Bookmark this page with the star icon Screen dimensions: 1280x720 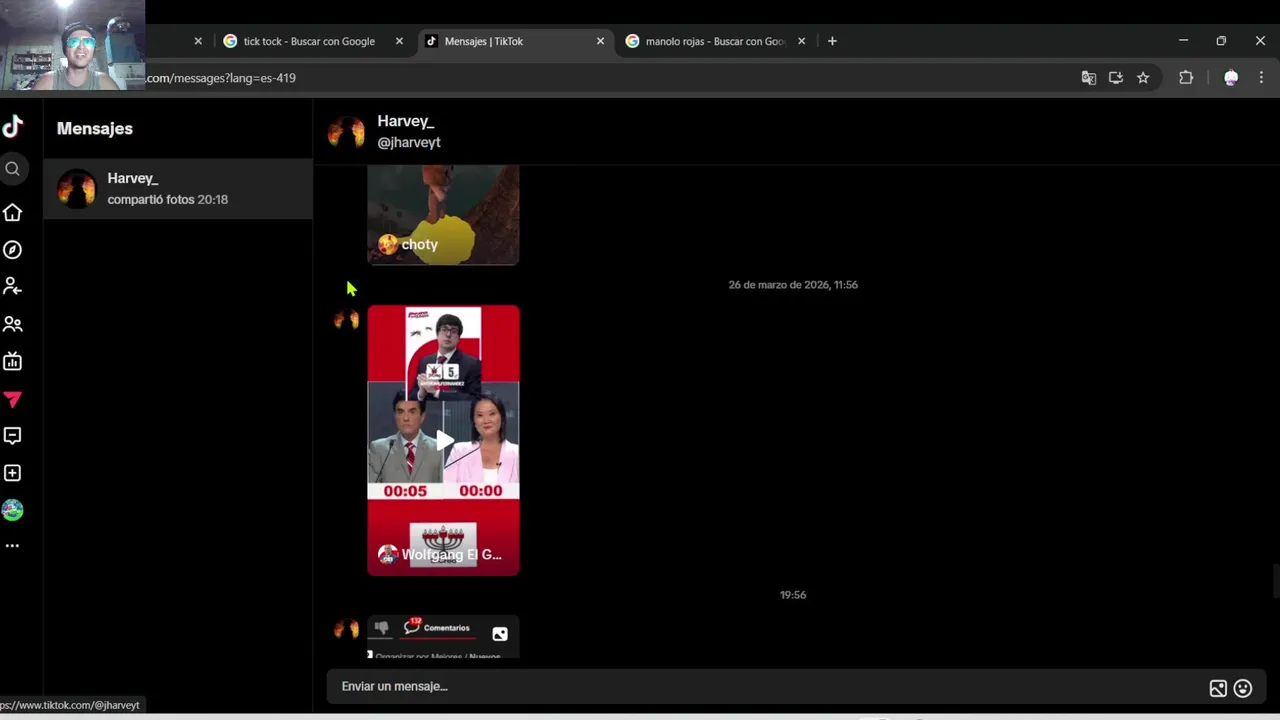[1143, 78]
